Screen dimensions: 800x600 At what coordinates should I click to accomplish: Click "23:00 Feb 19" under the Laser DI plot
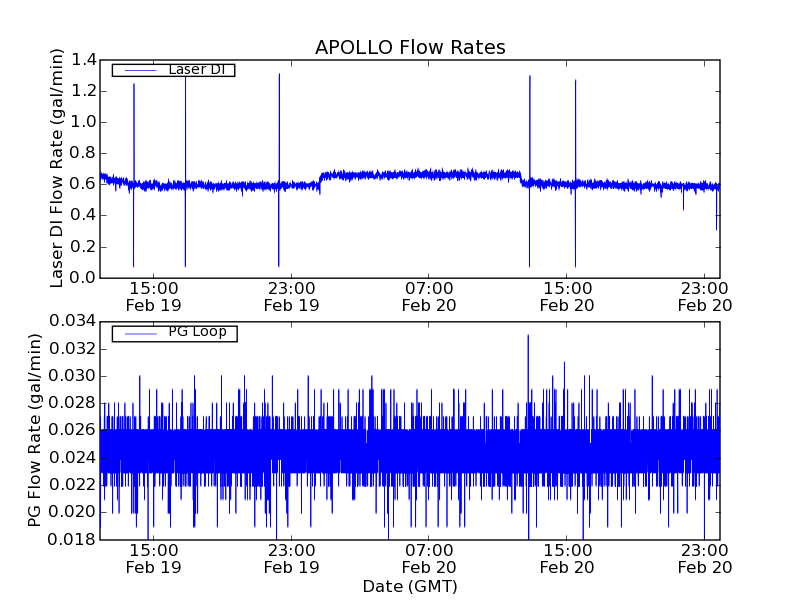pyautogui.click(x=291, y=297)
